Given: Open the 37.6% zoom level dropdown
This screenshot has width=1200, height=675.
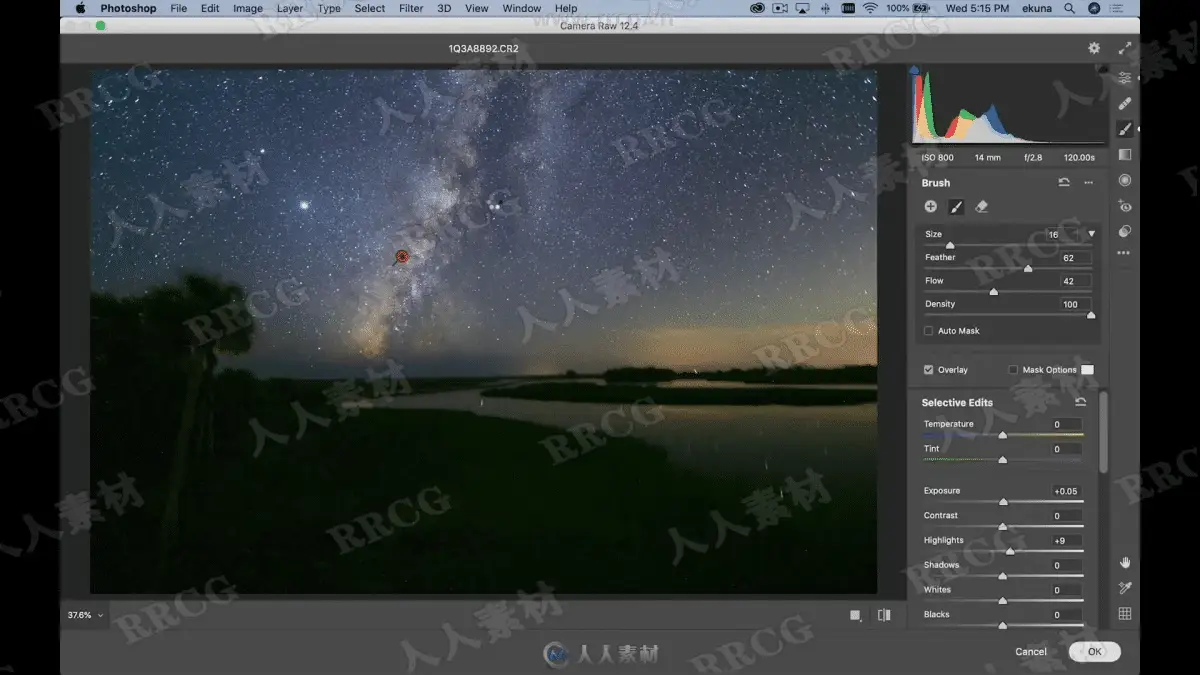Looking at the screenshot, I should point(85,615).
